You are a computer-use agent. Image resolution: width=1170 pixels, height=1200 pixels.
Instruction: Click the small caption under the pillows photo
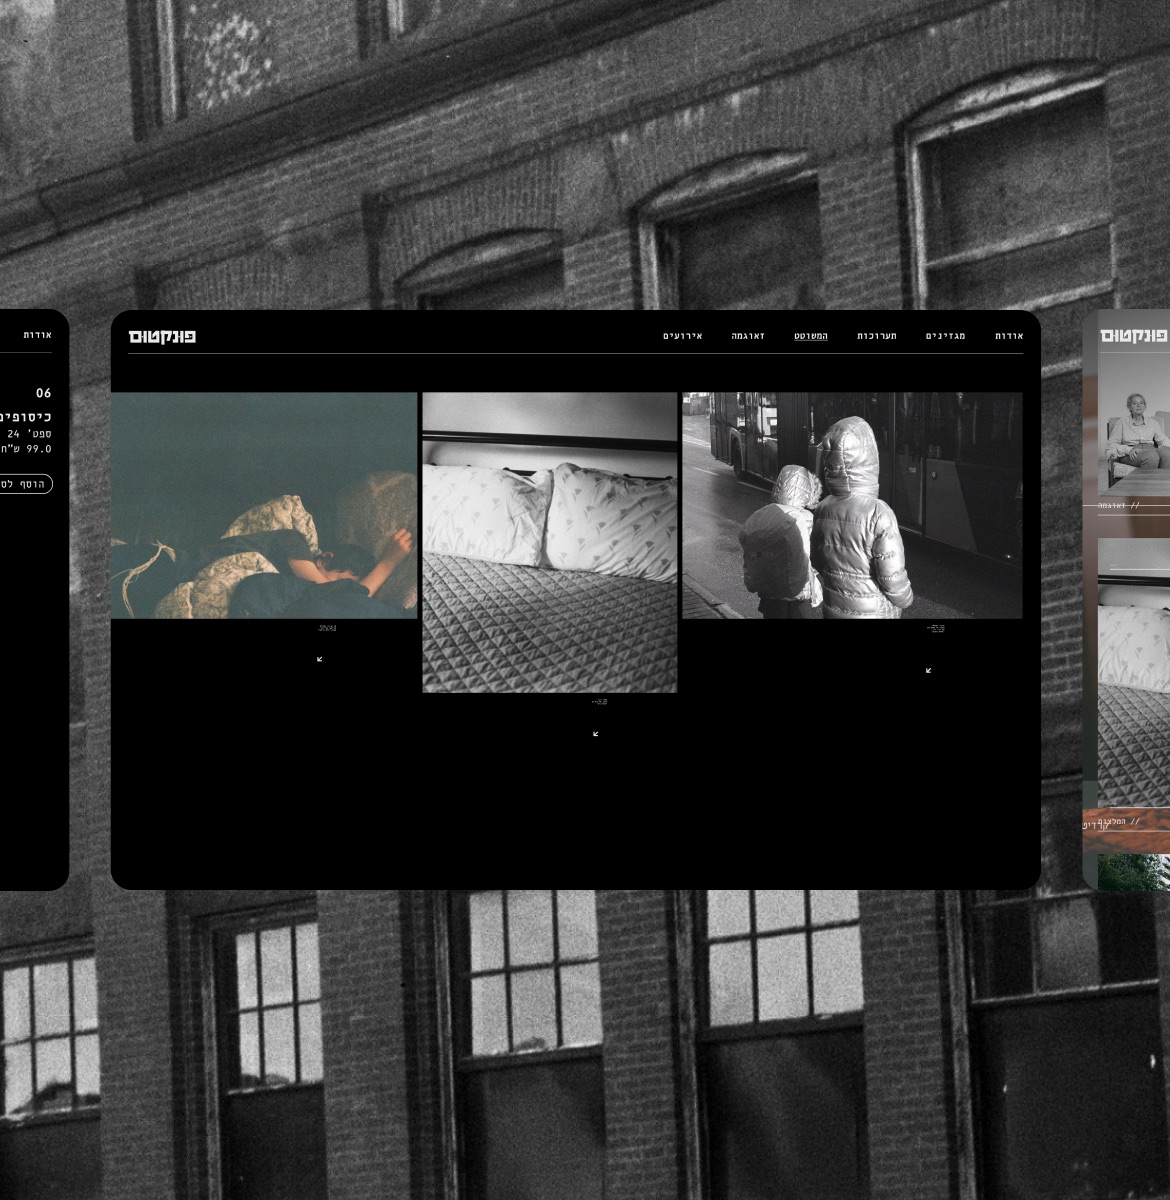tap(600, 702)
